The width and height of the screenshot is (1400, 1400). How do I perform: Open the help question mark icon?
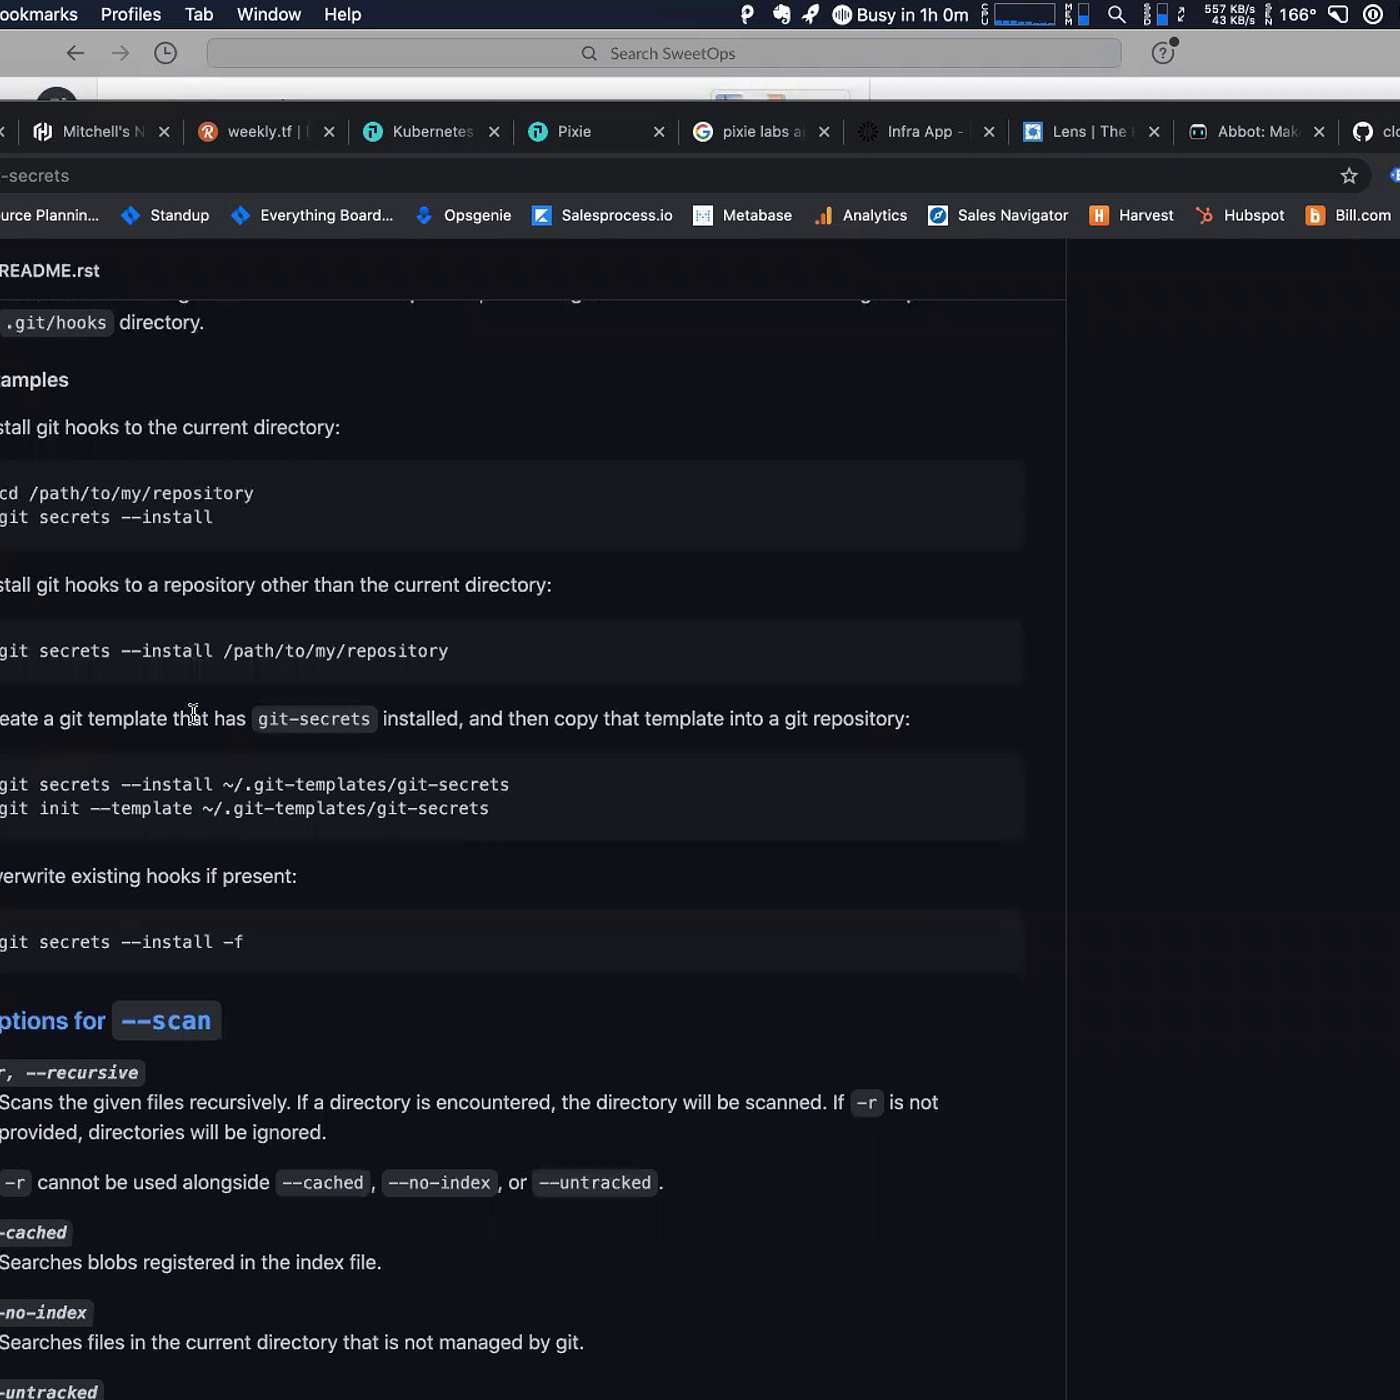point(1163,53)
